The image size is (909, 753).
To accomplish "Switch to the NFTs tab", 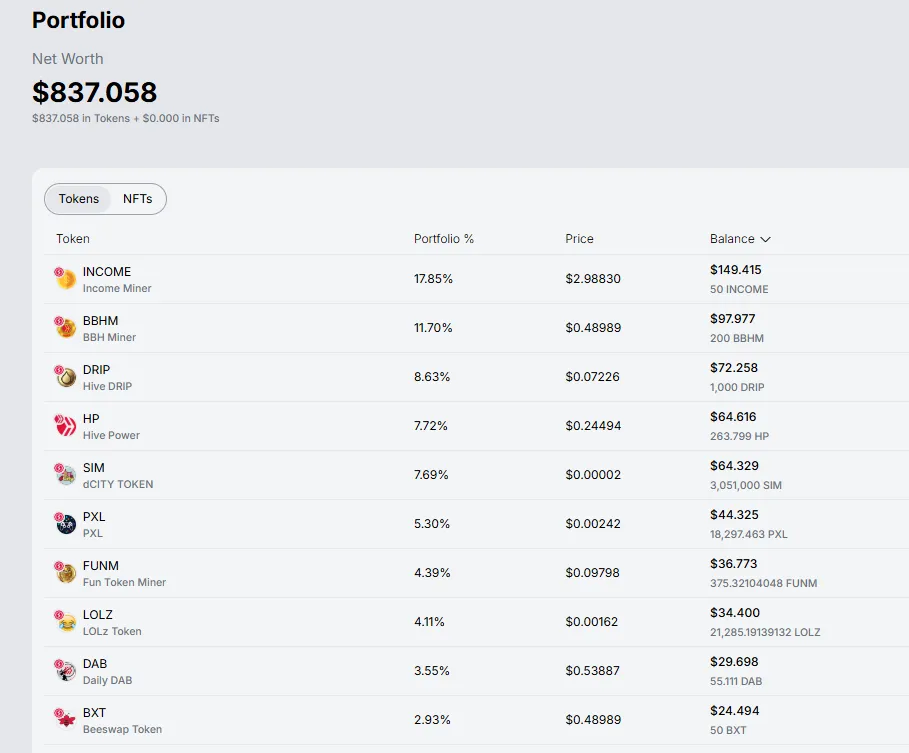I will [x=137, y=199].
